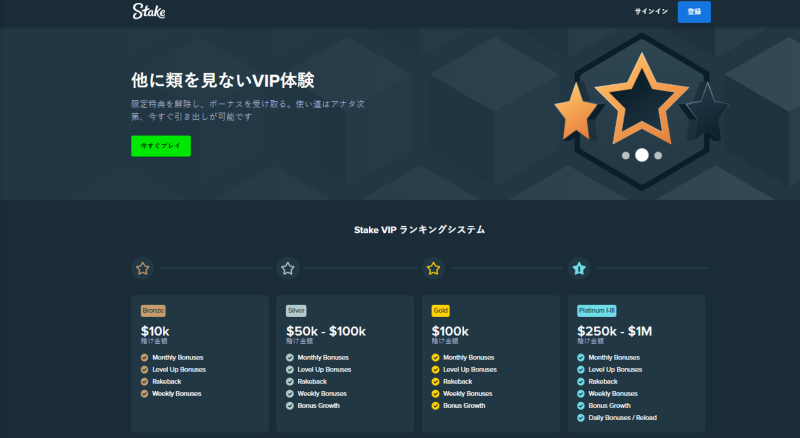Click the Stake logo in header
The width and height of the screenshot is (800, 438).
tap(148, 11)
